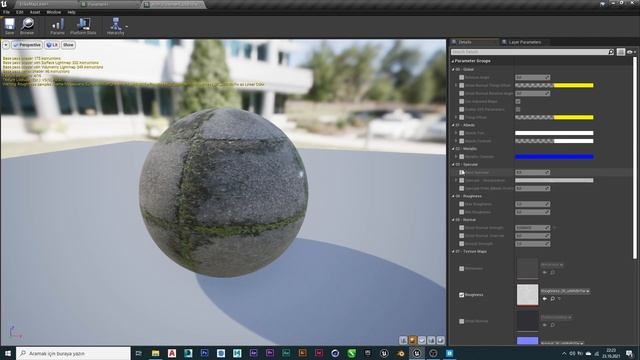
Task: Enable the Metalness texture map override checkbox
Action: point(462,269)
